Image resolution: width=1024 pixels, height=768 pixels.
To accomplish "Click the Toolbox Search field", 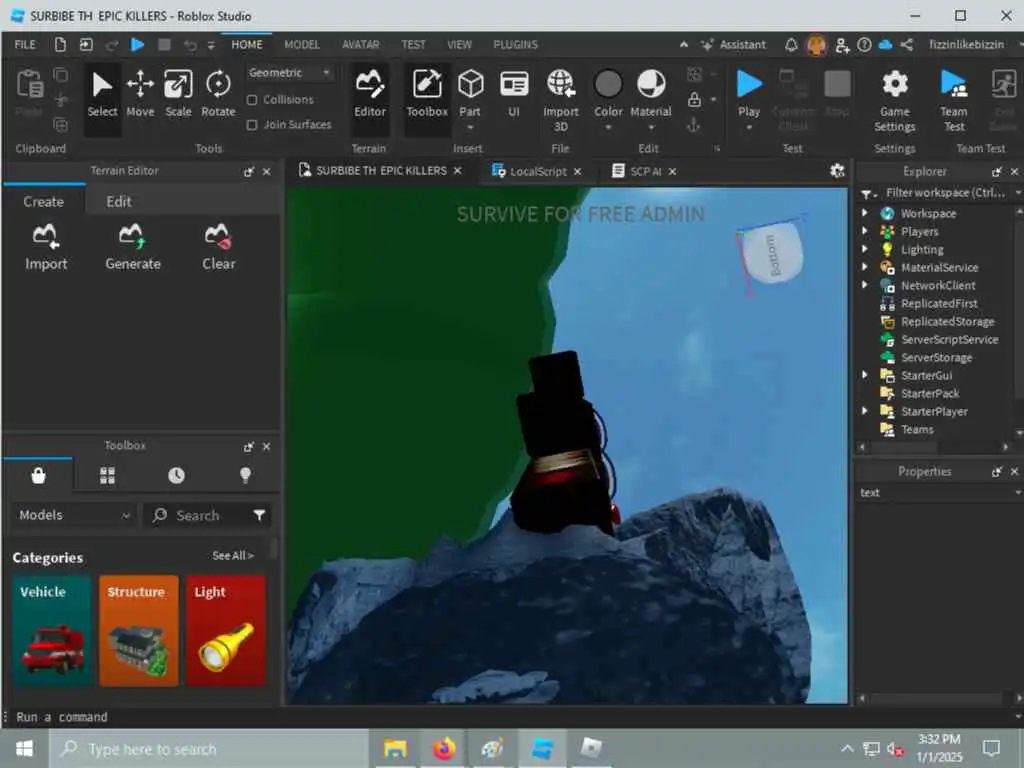I will click(x=197, y=515).
